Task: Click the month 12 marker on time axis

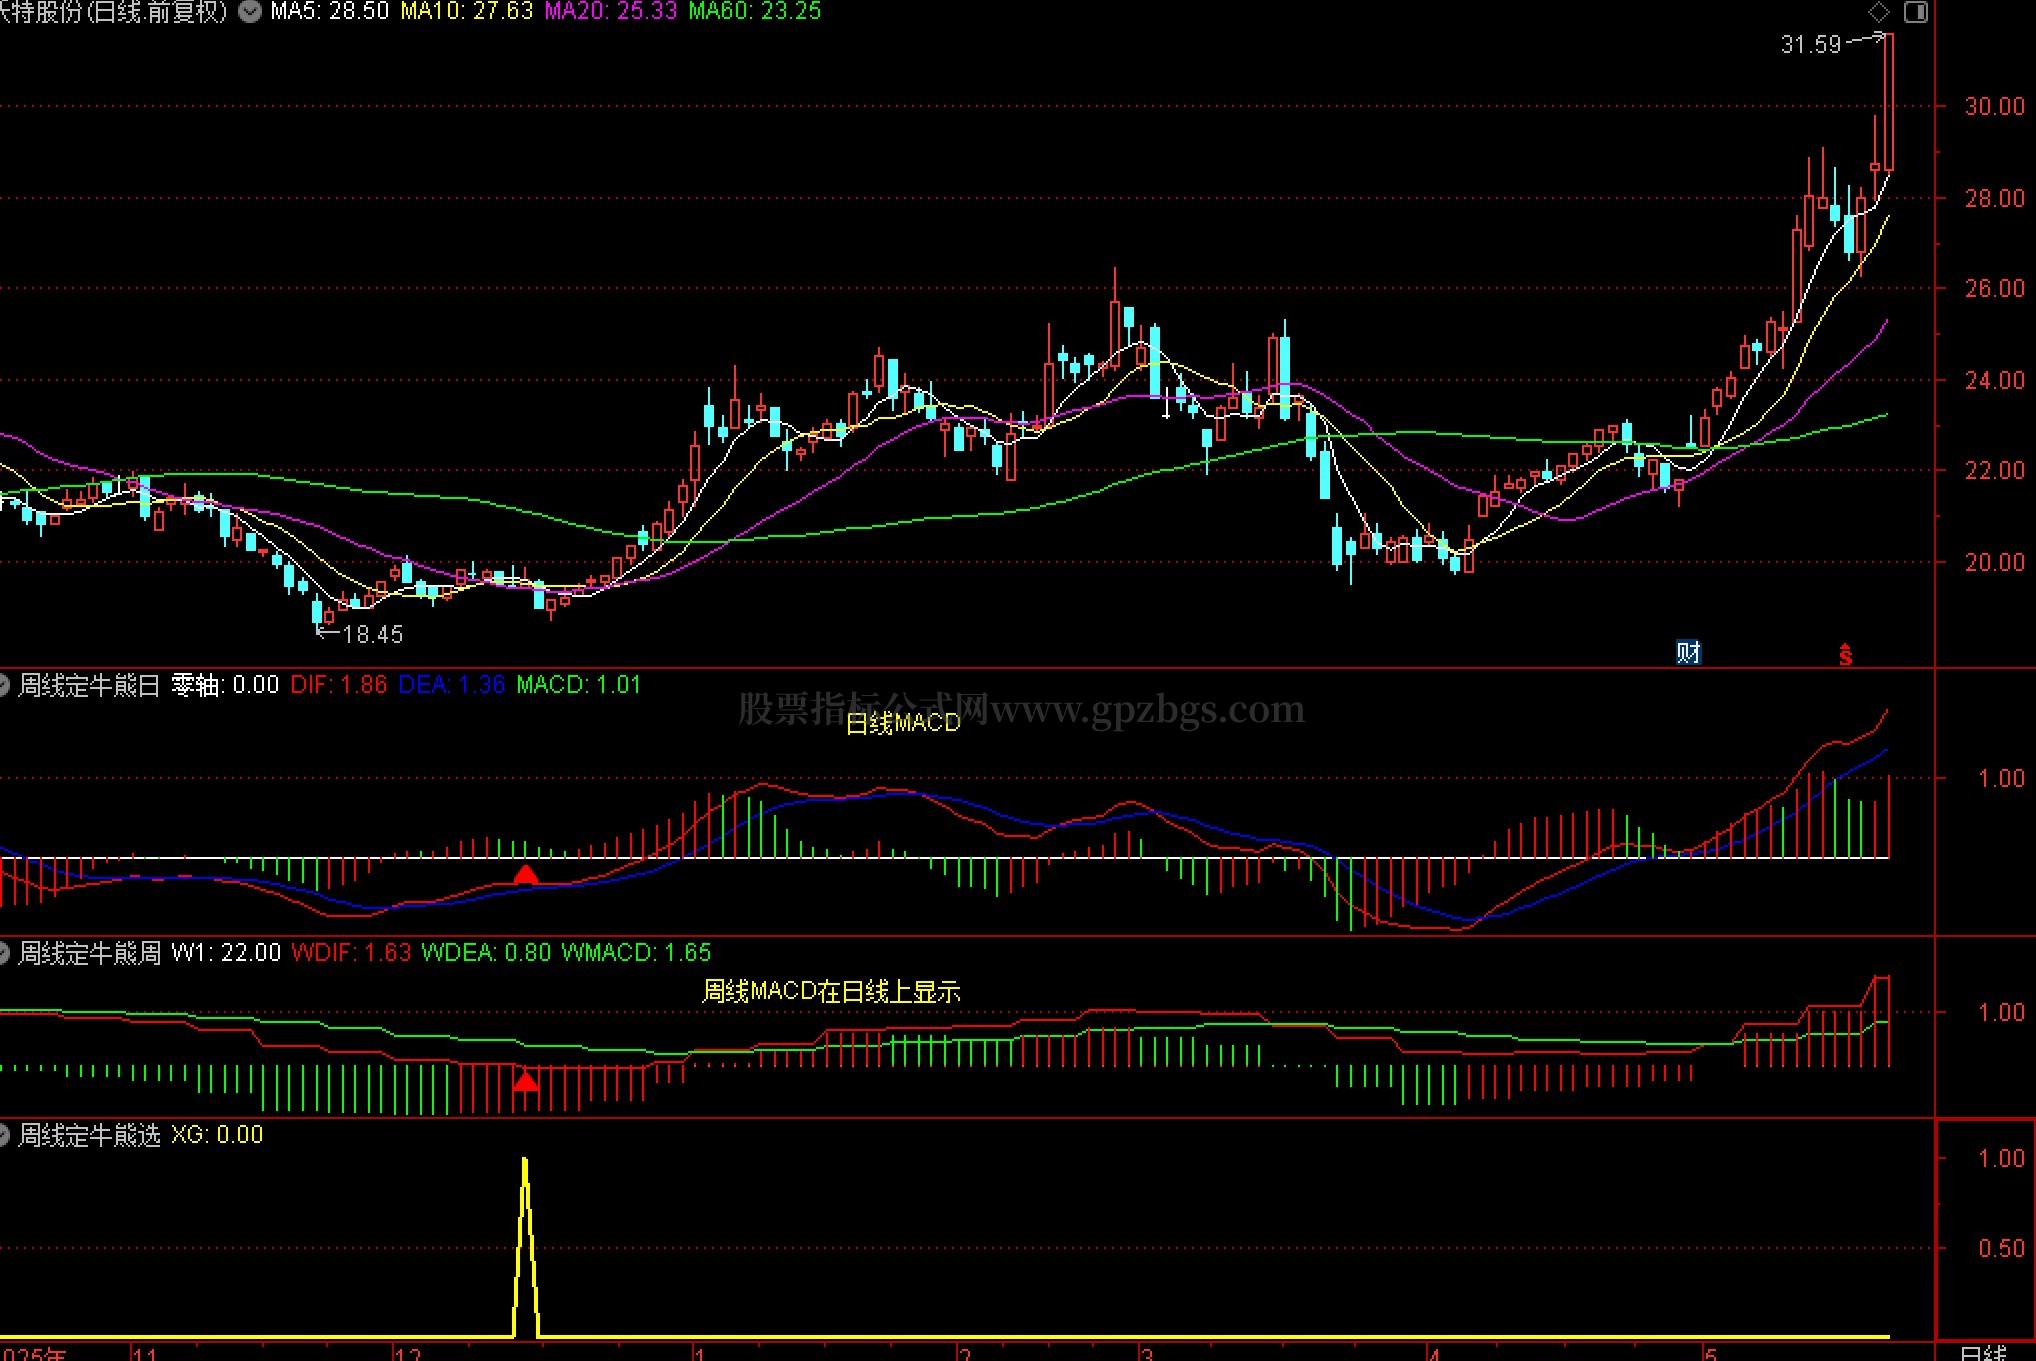Action: pyautogui.click(x=408, y=1353)
